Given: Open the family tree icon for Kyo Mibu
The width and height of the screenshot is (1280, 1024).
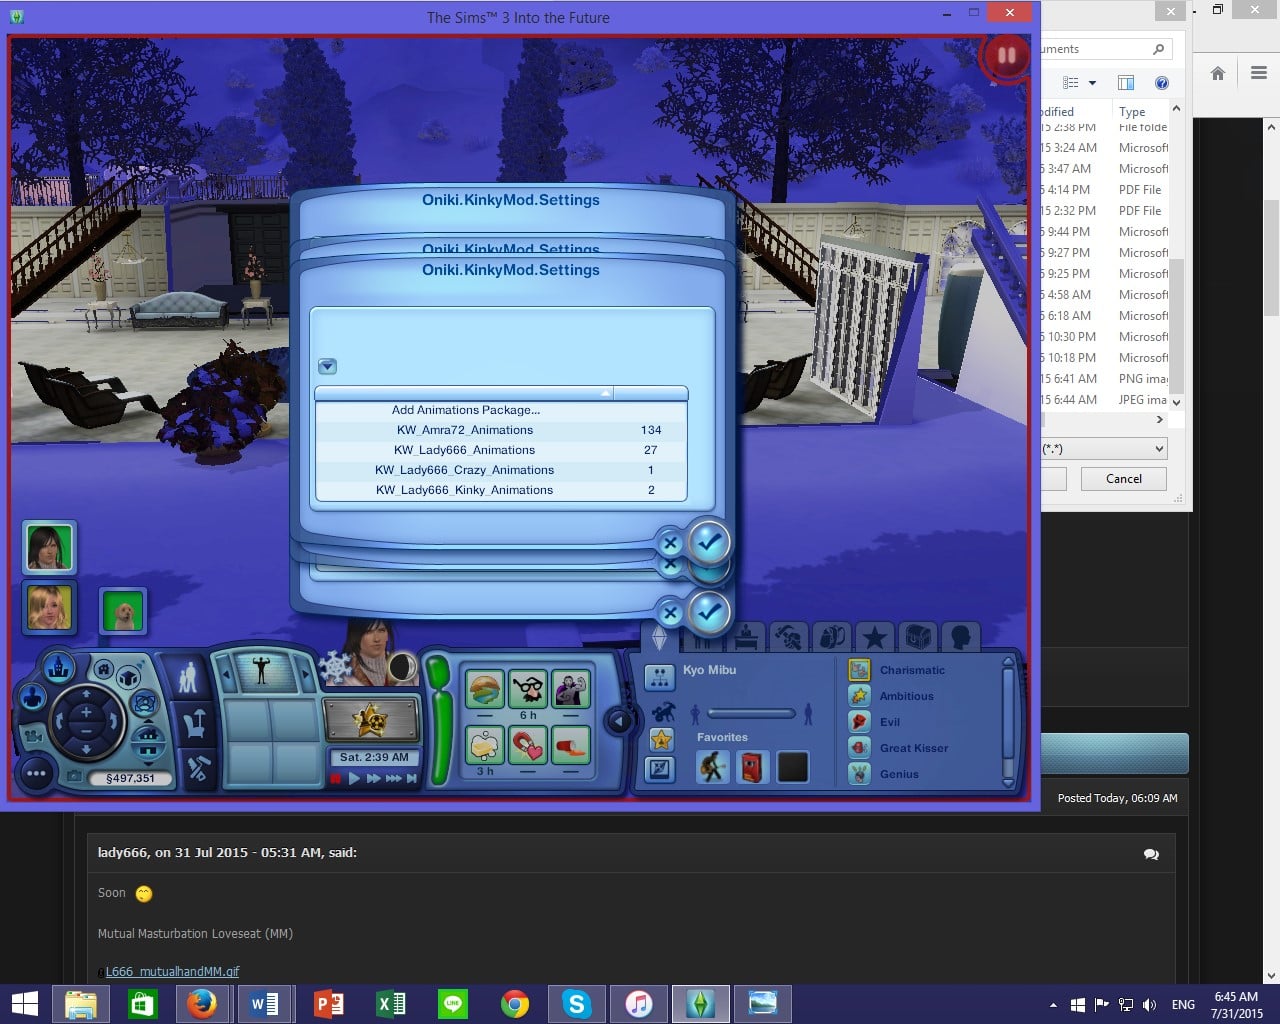Looking at the screenshot, I should tap(660, 677).
